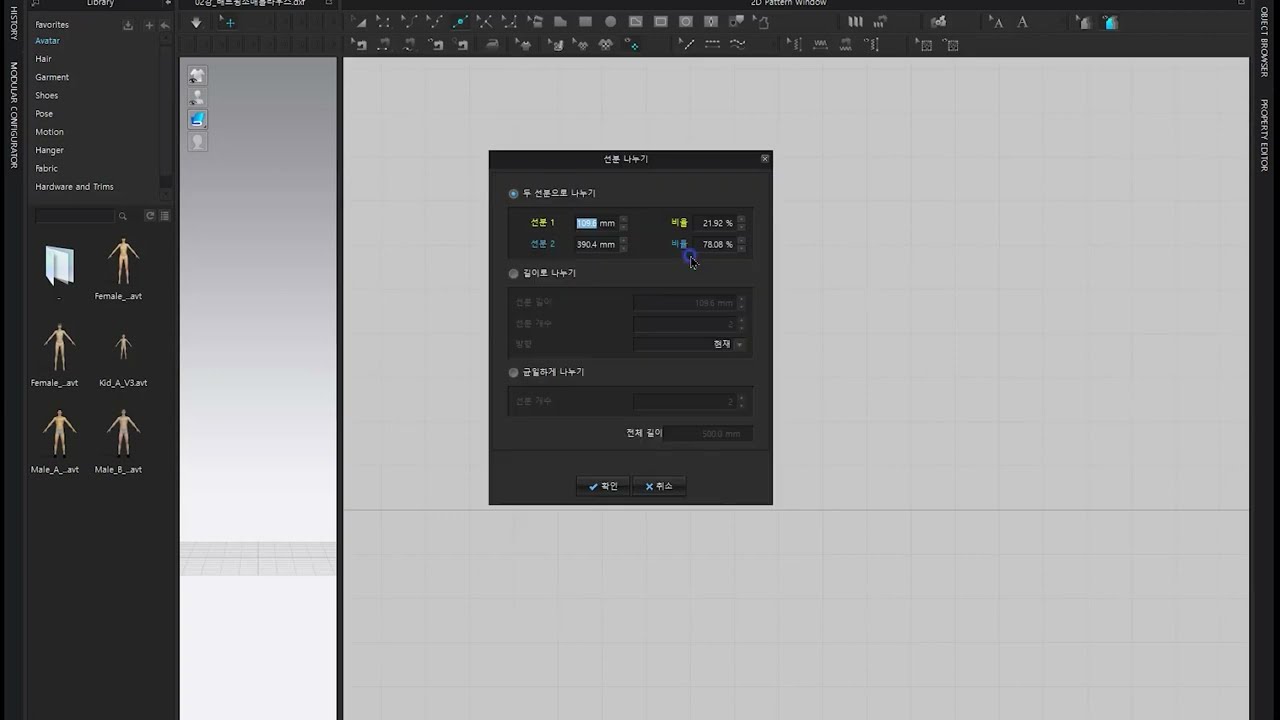1280x720 pixels.
Task: Select '길이로 나누기' radio option
Action: [x=514, y=273]
